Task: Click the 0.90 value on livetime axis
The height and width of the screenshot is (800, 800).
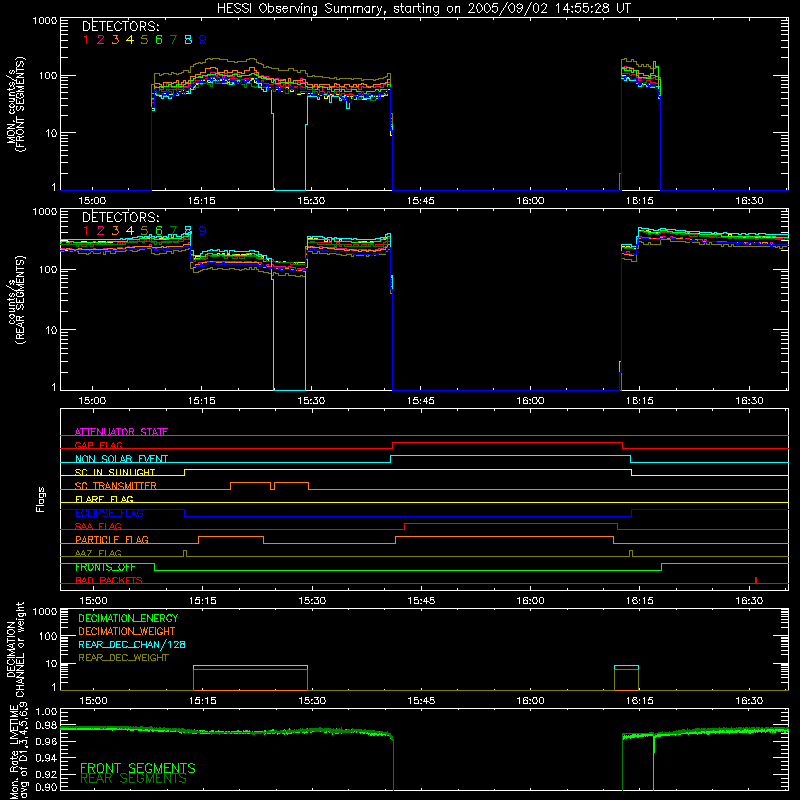Action: [x=46, y=787]
